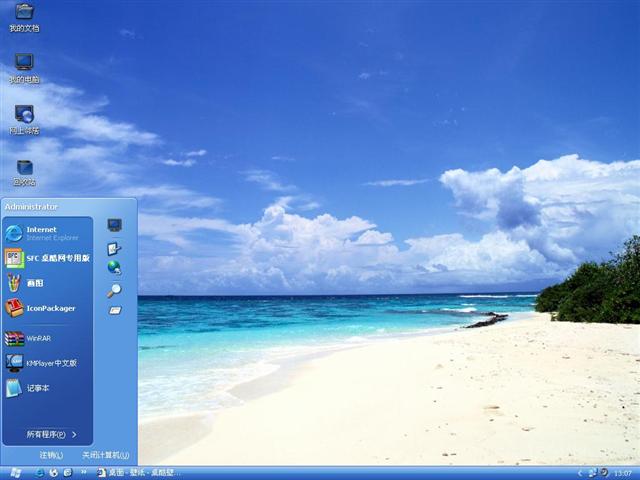640x480 pixels.
Task: Click the Start button on the taskbar
Action: pyautogui.click(x=16, y=473)
